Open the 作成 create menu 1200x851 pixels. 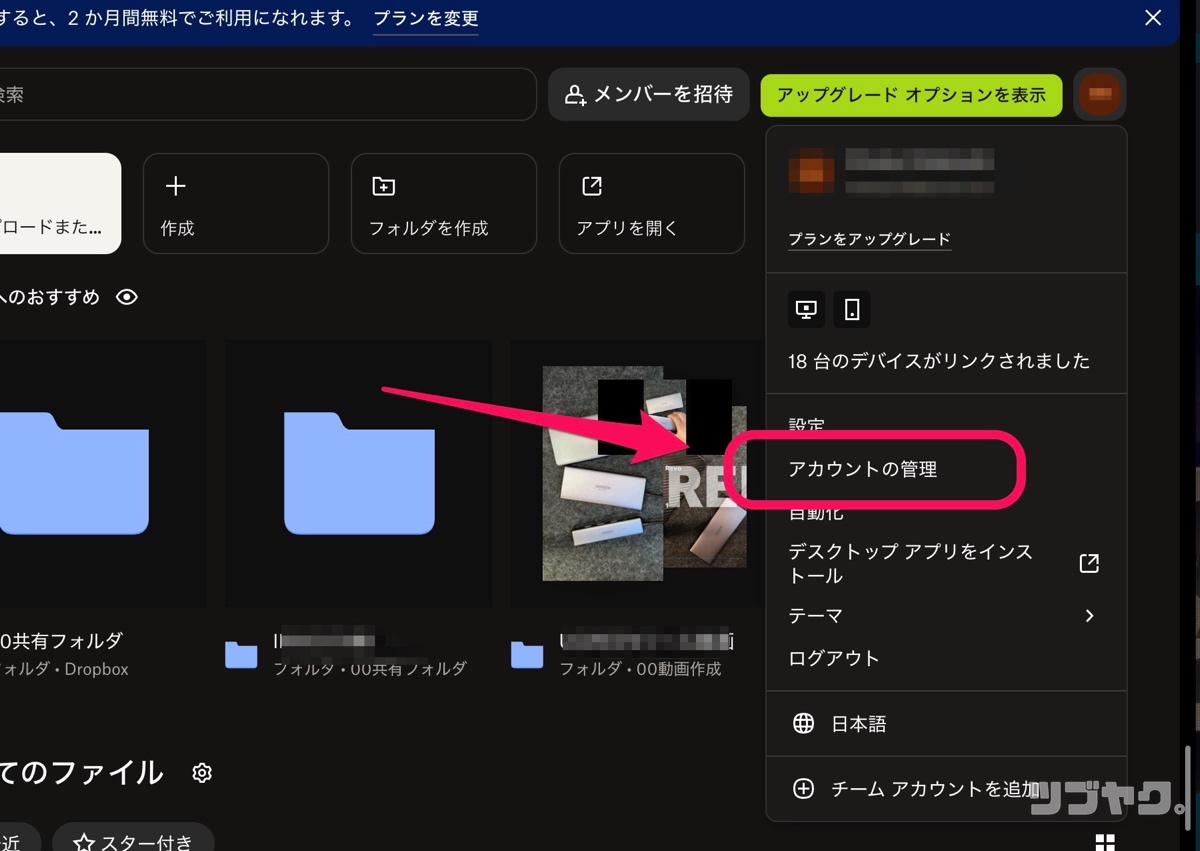[236, 203]
